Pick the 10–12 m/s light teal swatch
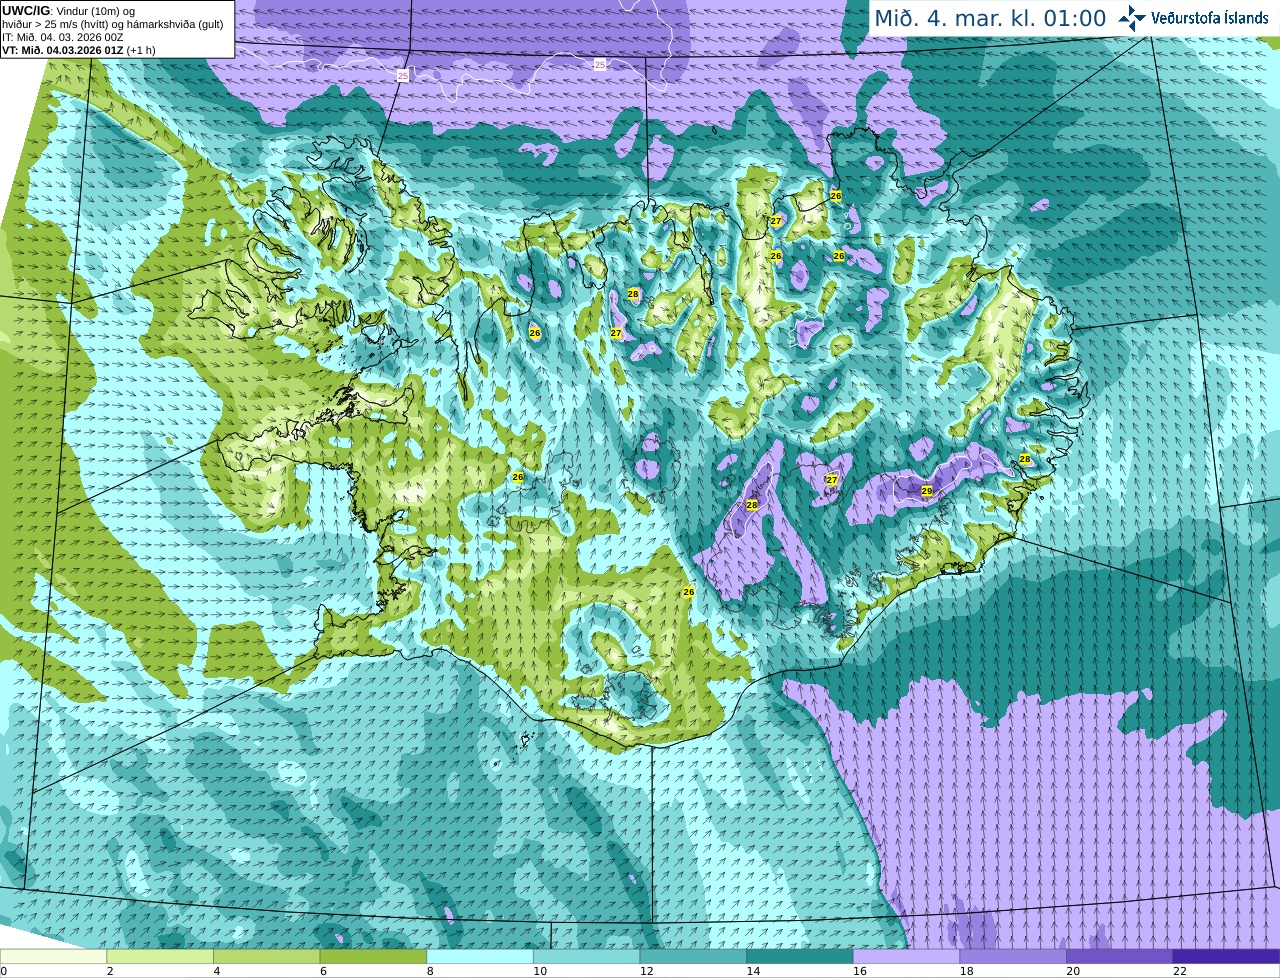 click(586, 956)
